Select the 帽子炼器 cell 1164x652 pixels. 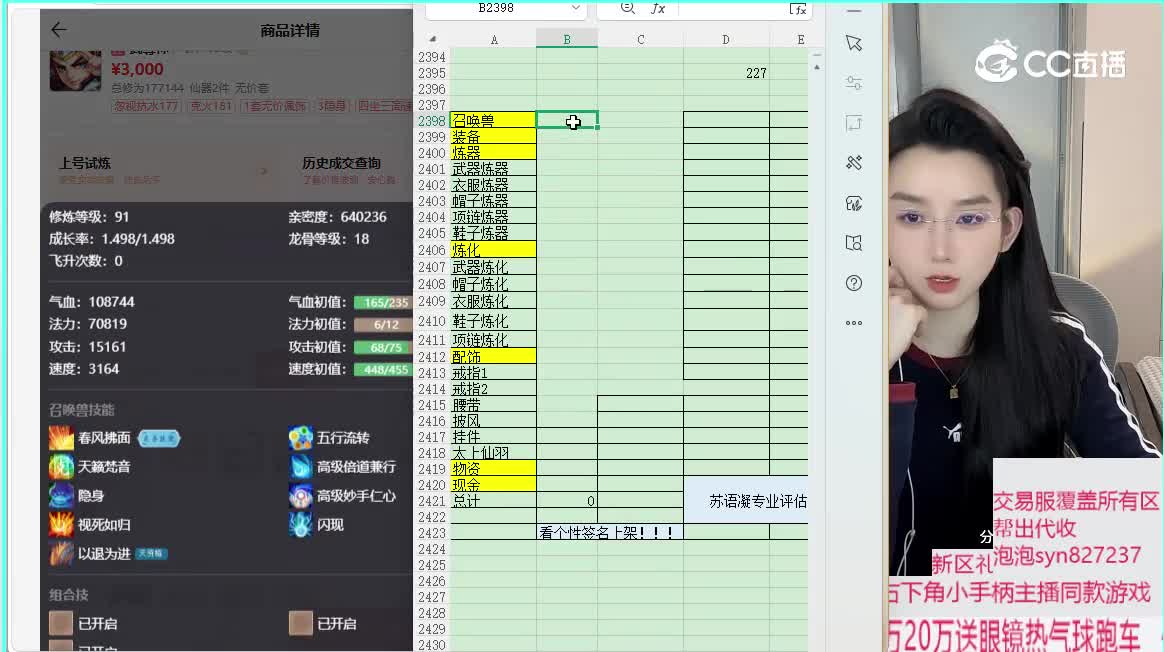click(x=493, y=201)
